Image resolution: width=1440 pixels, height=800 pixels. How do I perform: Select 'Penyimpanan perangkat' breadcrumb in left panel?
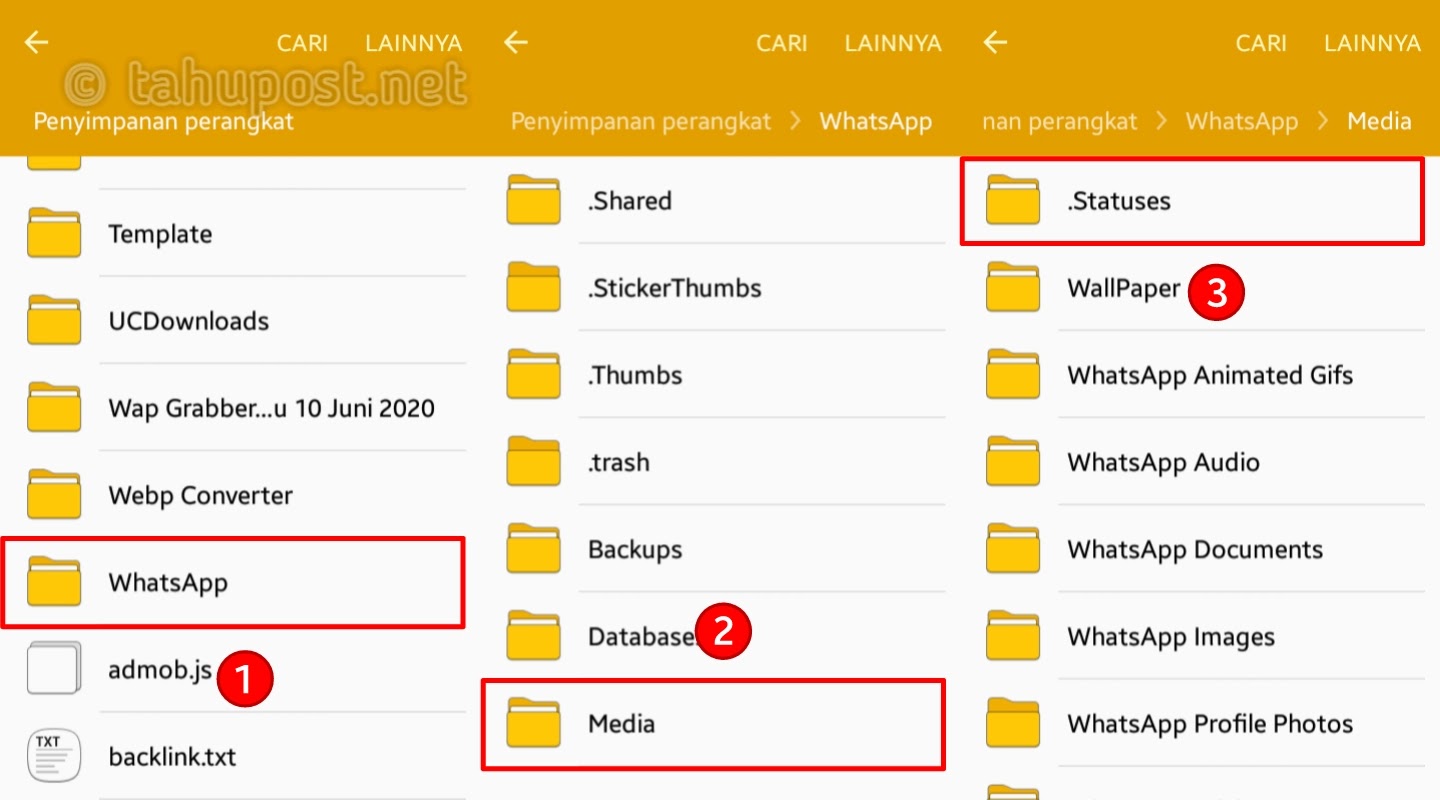(x=164, y=122)
